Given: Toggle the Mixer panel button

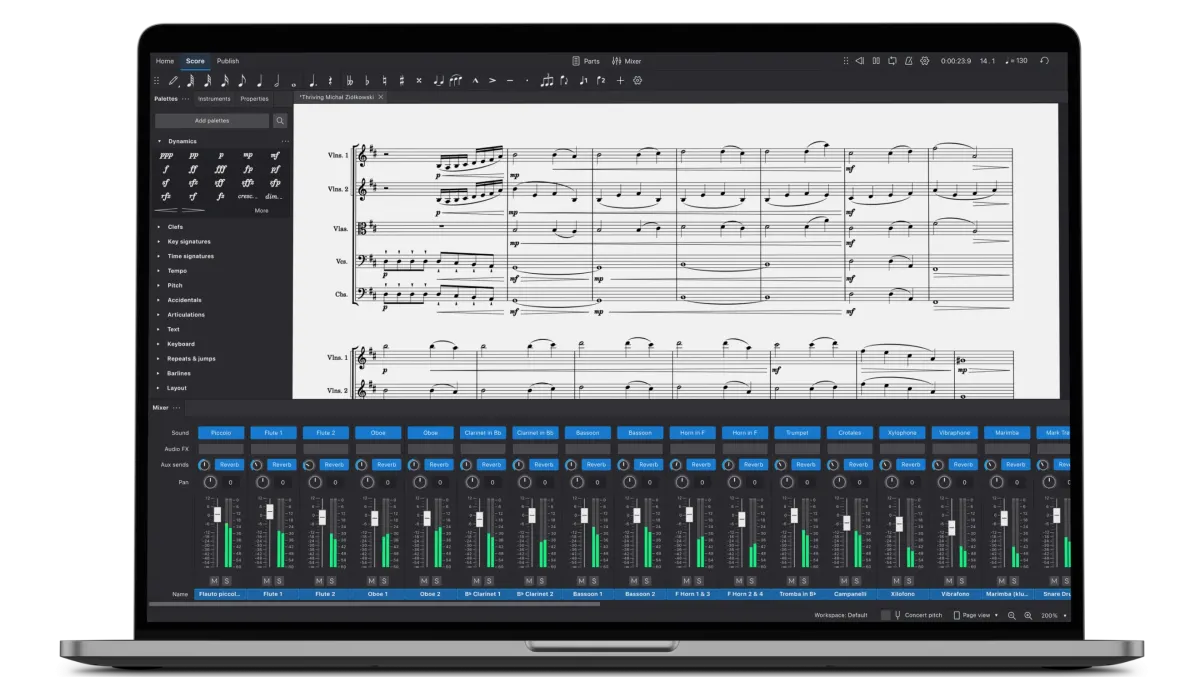Looking at the screenshot, I should coord(626,61).
